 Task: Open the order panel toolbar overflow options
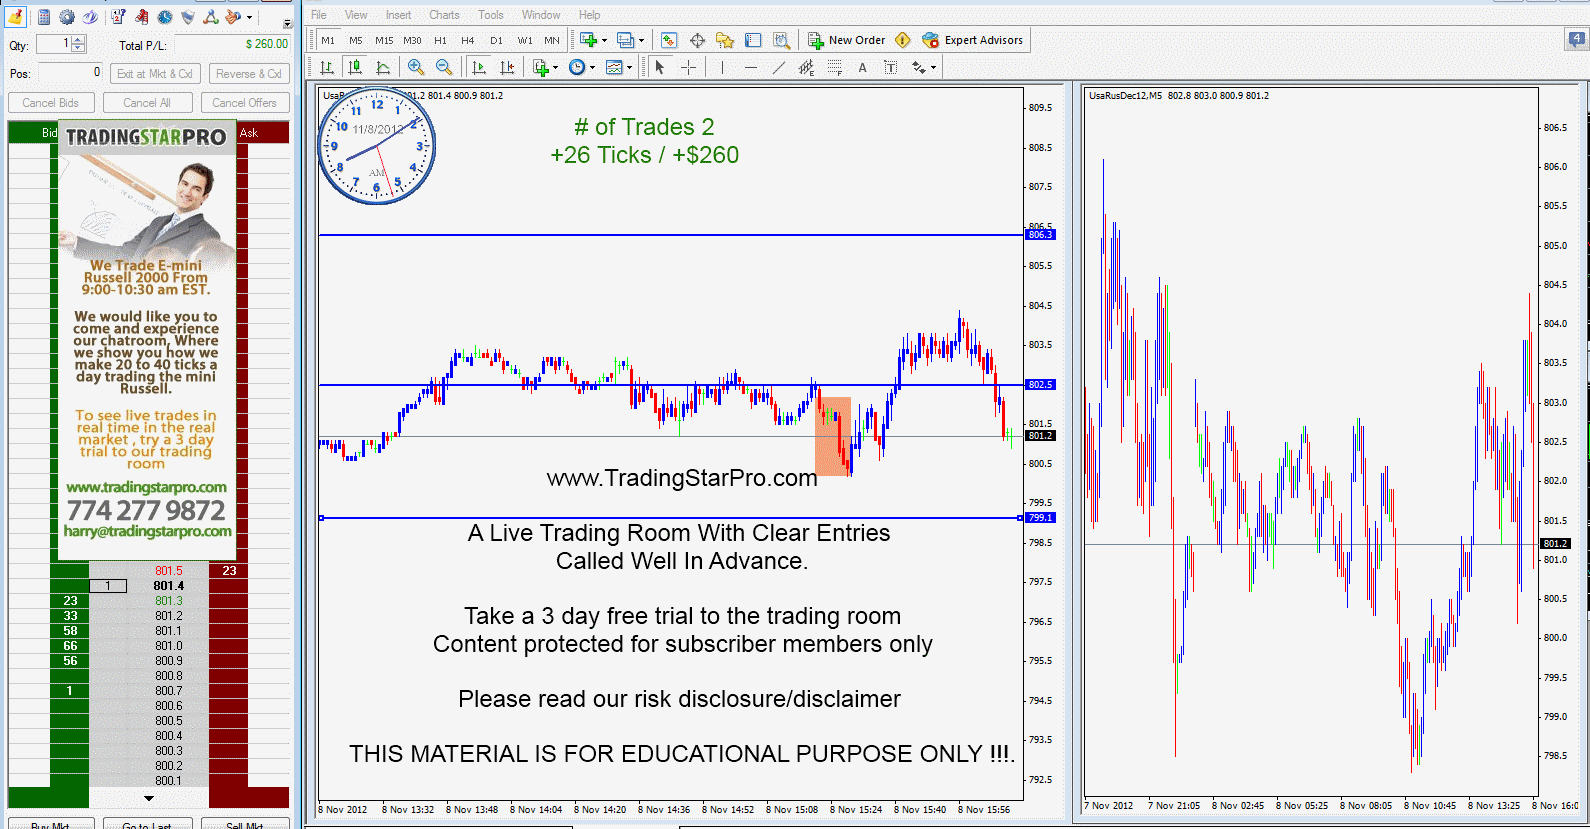click(287, 23)
